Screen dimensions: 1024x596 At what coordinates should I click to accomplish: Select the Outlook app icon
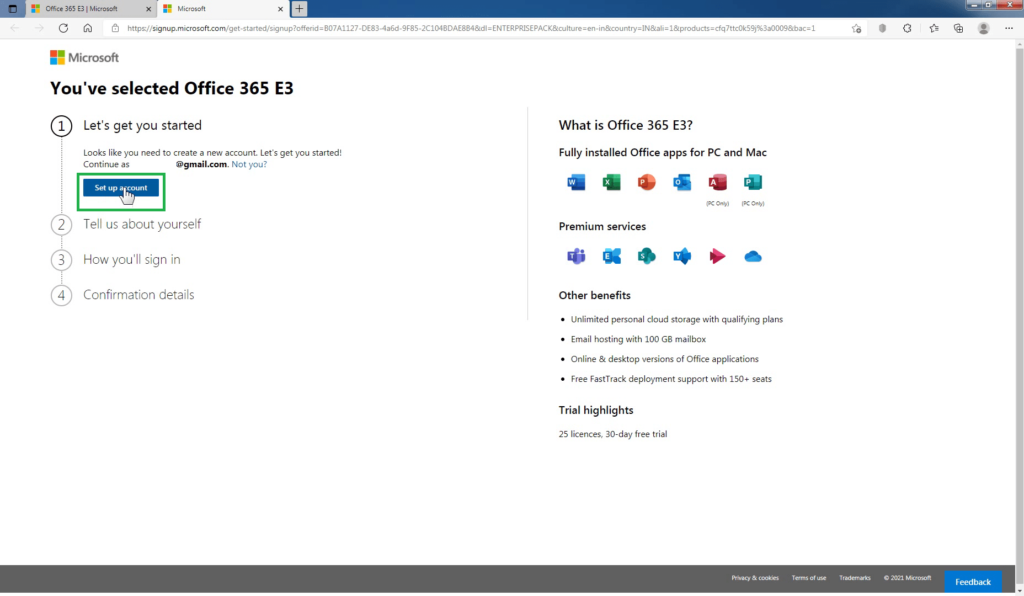682,182
